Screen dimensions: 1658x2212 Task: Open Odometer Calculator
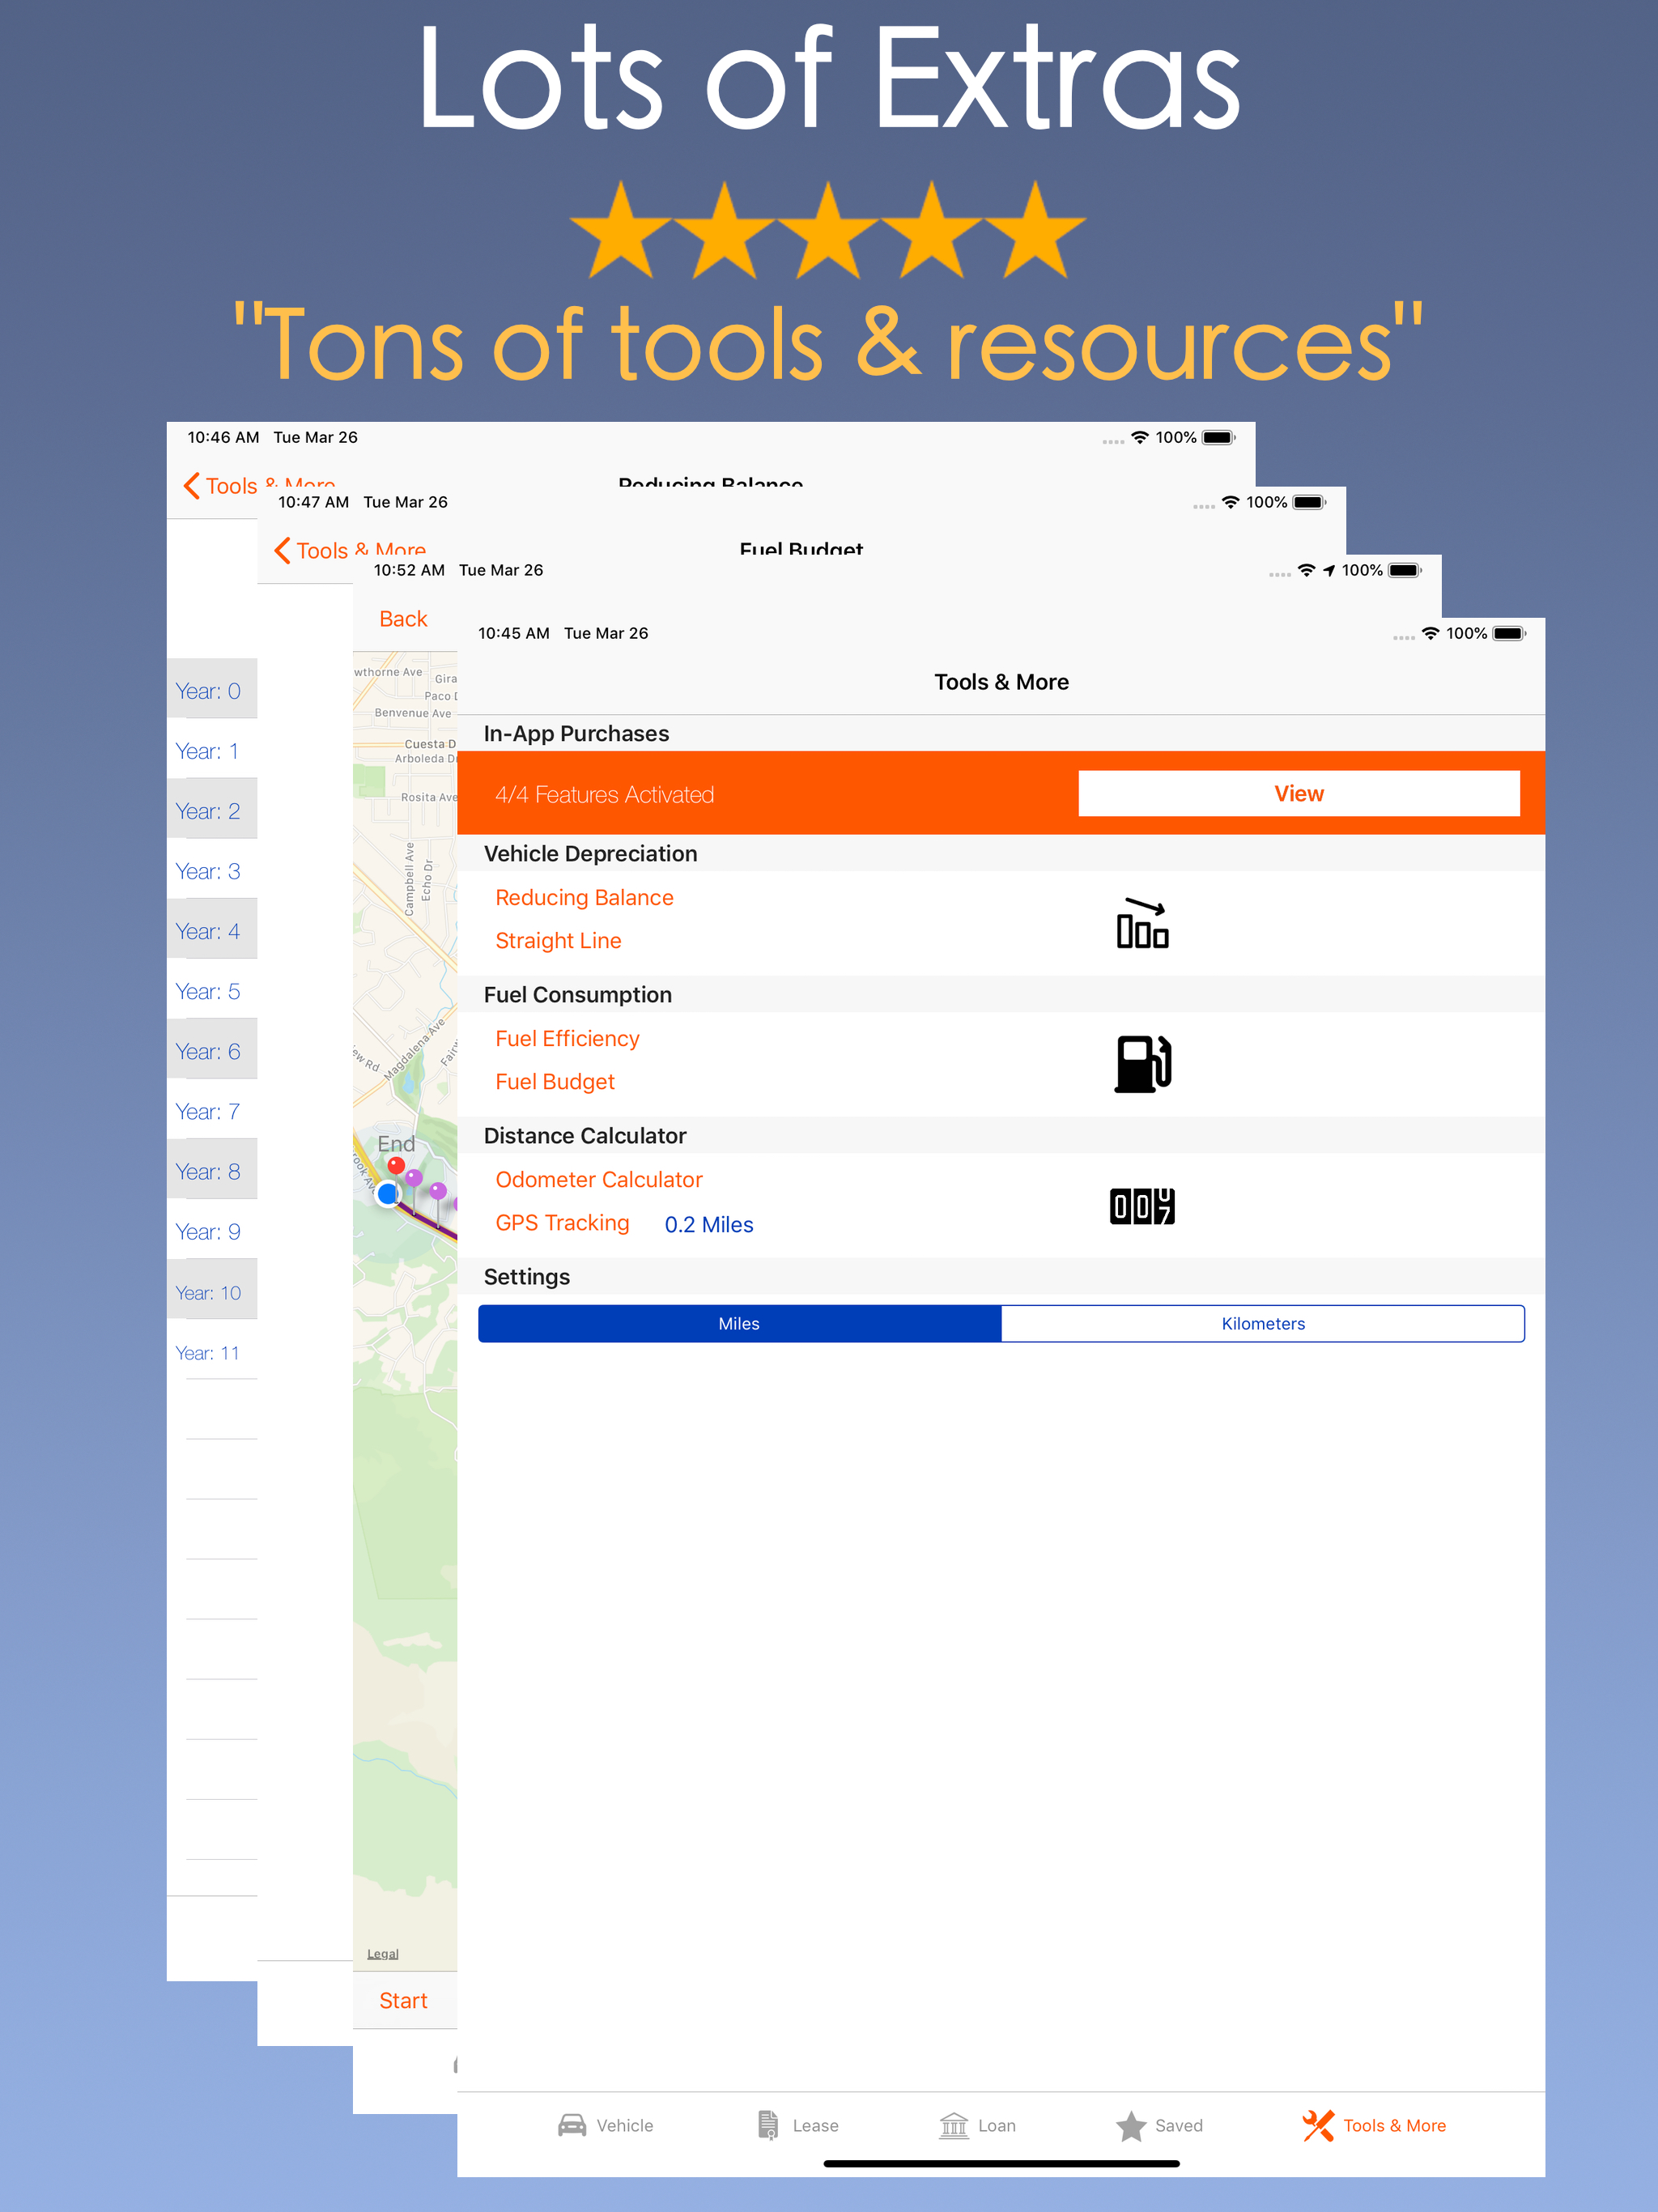(x=598, y=1179)
